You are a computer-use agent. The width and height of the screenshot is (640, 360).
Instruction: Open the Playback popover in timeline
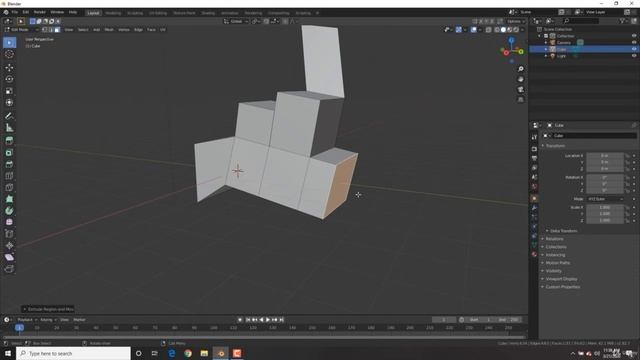27,320
